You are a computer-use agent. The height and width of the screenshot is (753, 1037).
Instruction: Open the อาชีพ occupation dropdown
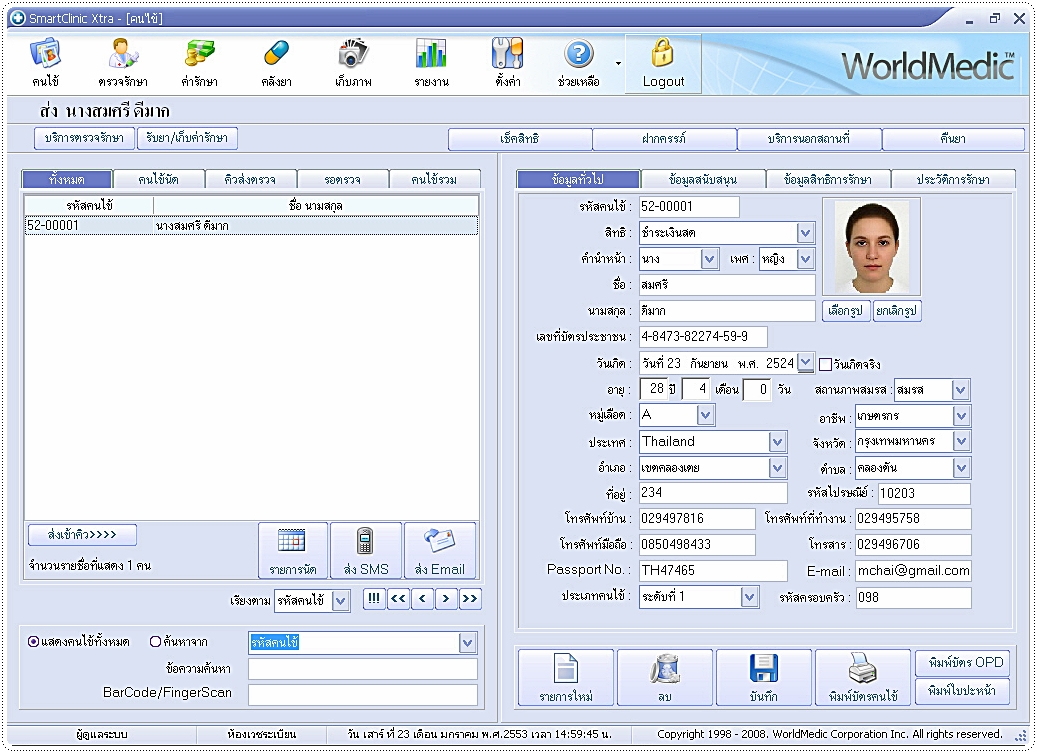click(960, 416)
